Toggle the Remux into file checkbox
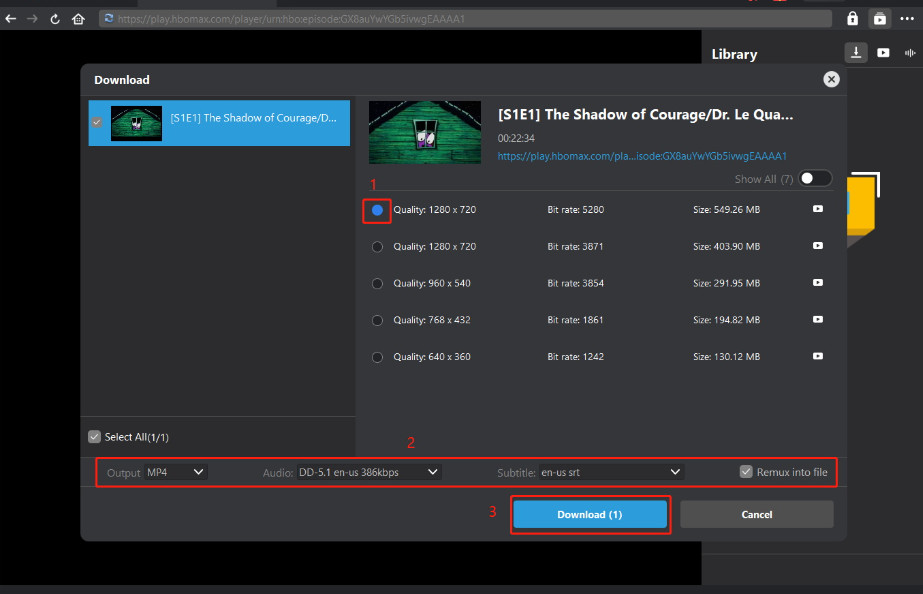Image resolution: width=923 pixels, height=594 pixels. click(x=746, y=472)
